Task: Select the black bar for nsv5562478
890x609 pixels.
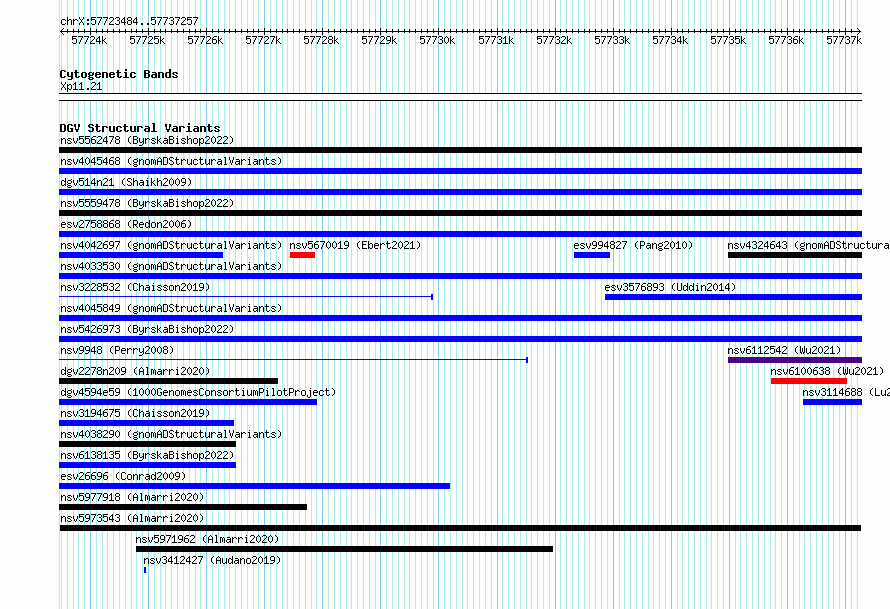Action: tap(460, 150)
